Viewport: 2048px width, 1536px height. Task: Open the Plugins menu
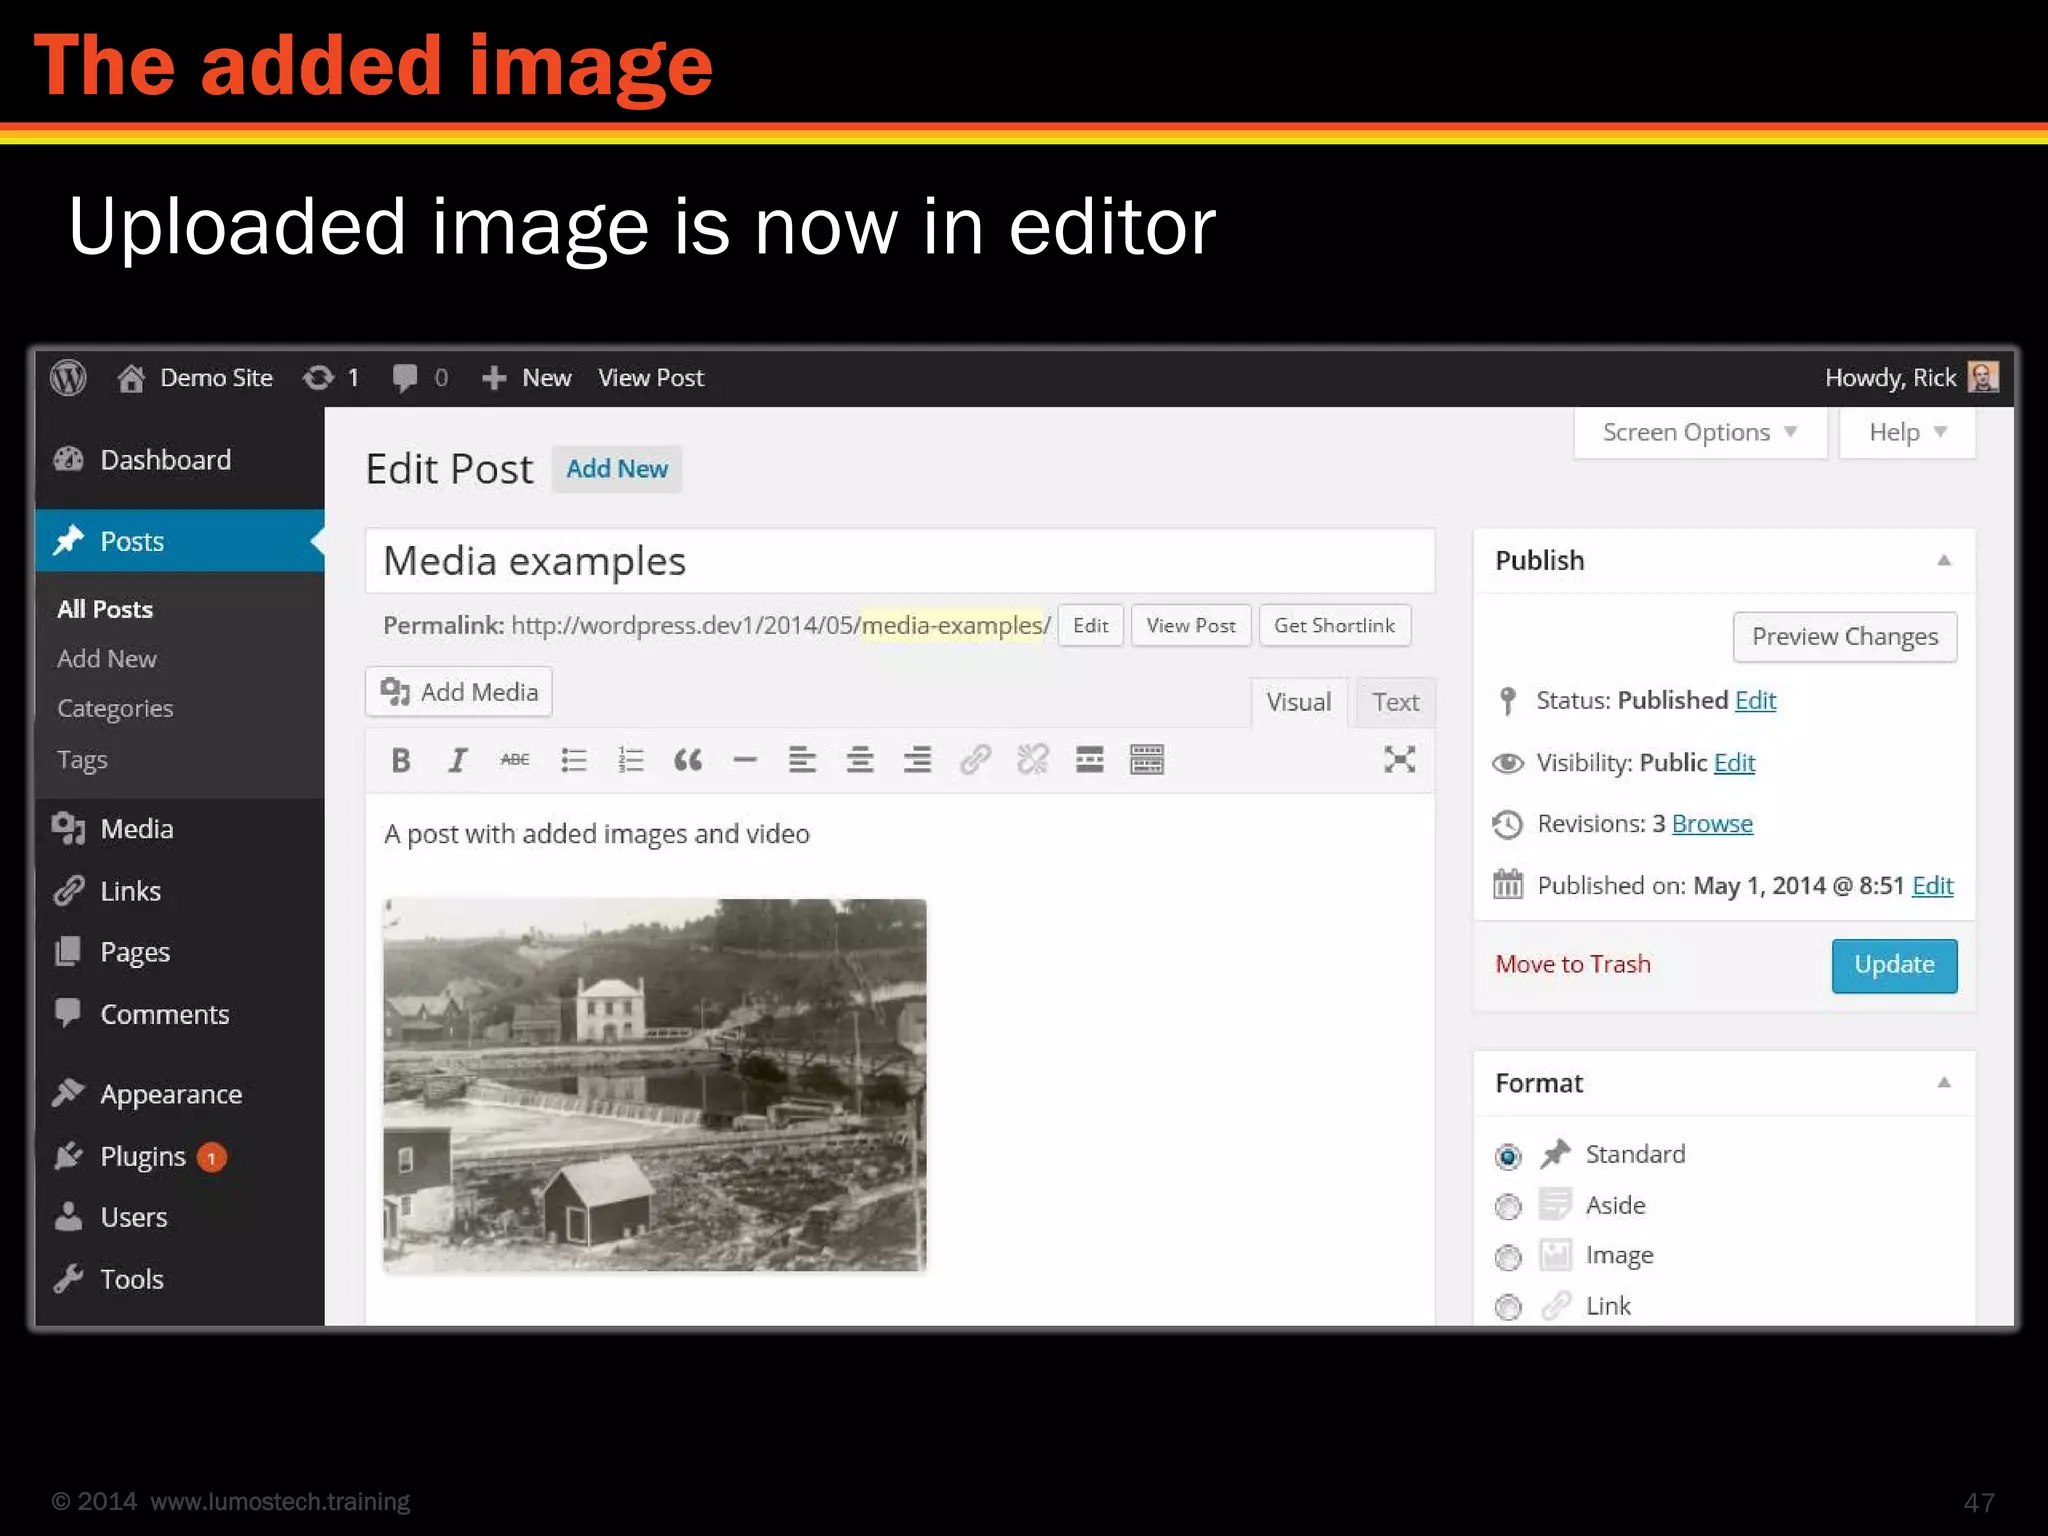(180, 1156)
